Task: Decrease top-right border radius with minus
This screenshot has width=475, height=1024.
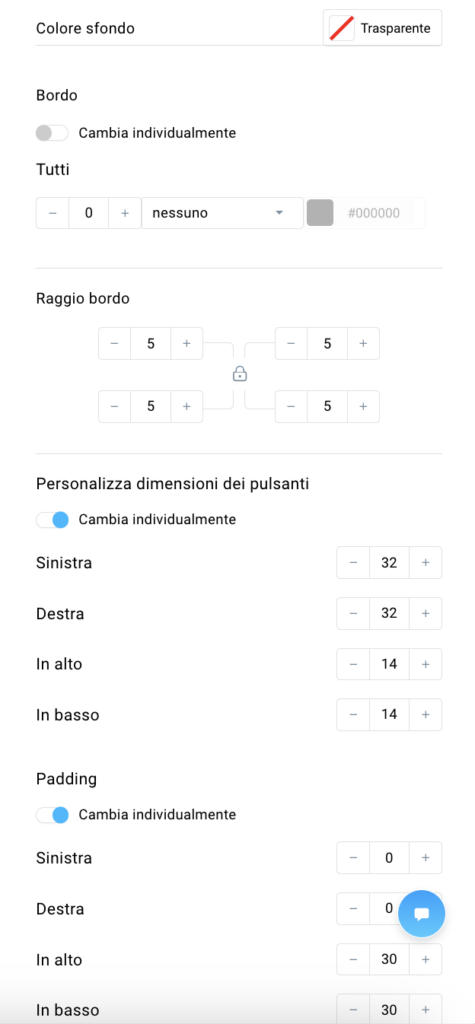Action: [291, 344]
